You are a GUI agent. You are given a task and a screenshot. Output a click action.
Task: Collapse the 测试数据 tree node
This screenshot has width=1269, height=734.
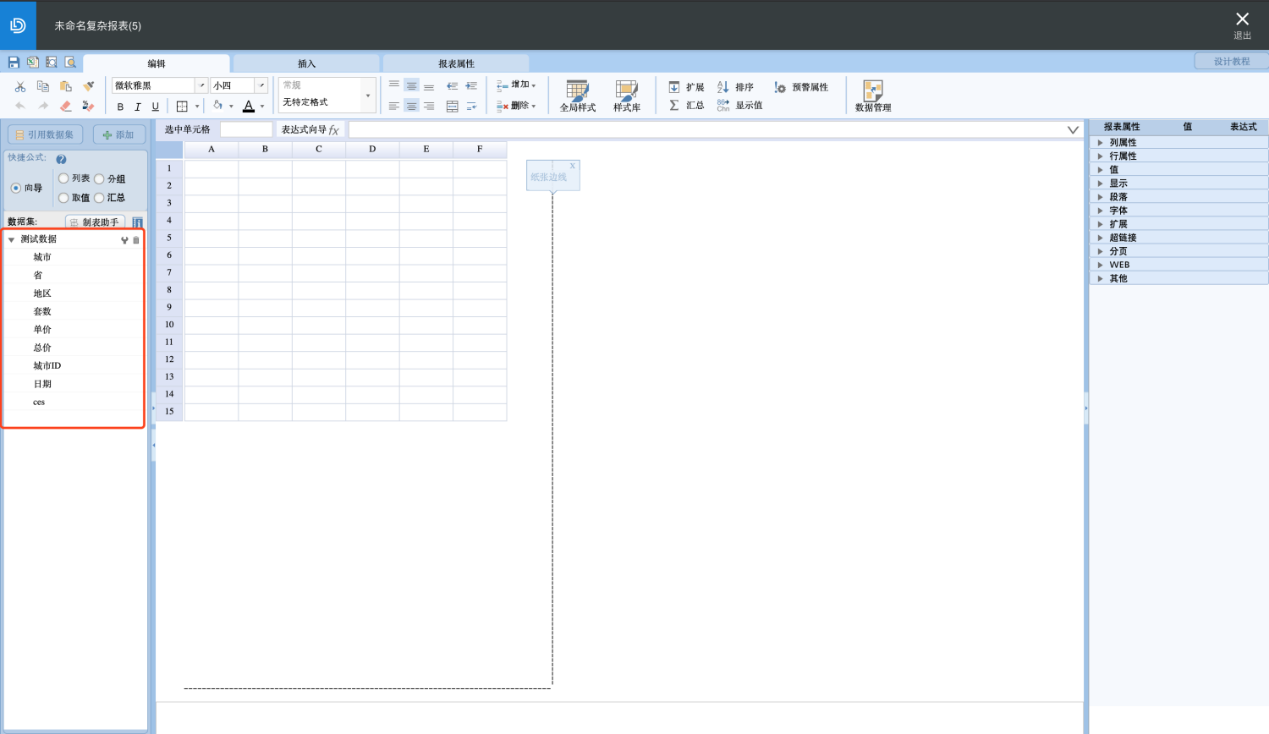(x=11, y=240)
